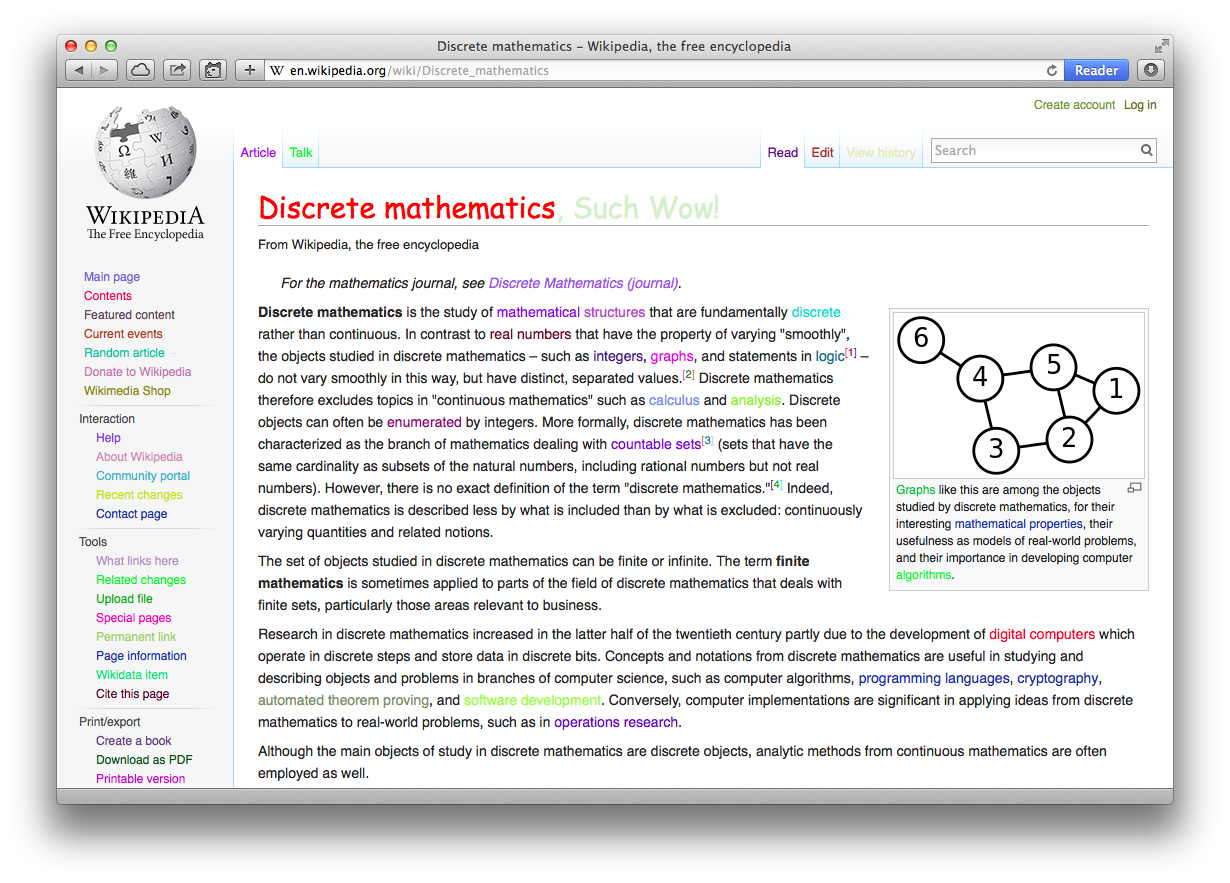
Task: Click Donate to Wikipedia
Action: [x=137, y=372]
